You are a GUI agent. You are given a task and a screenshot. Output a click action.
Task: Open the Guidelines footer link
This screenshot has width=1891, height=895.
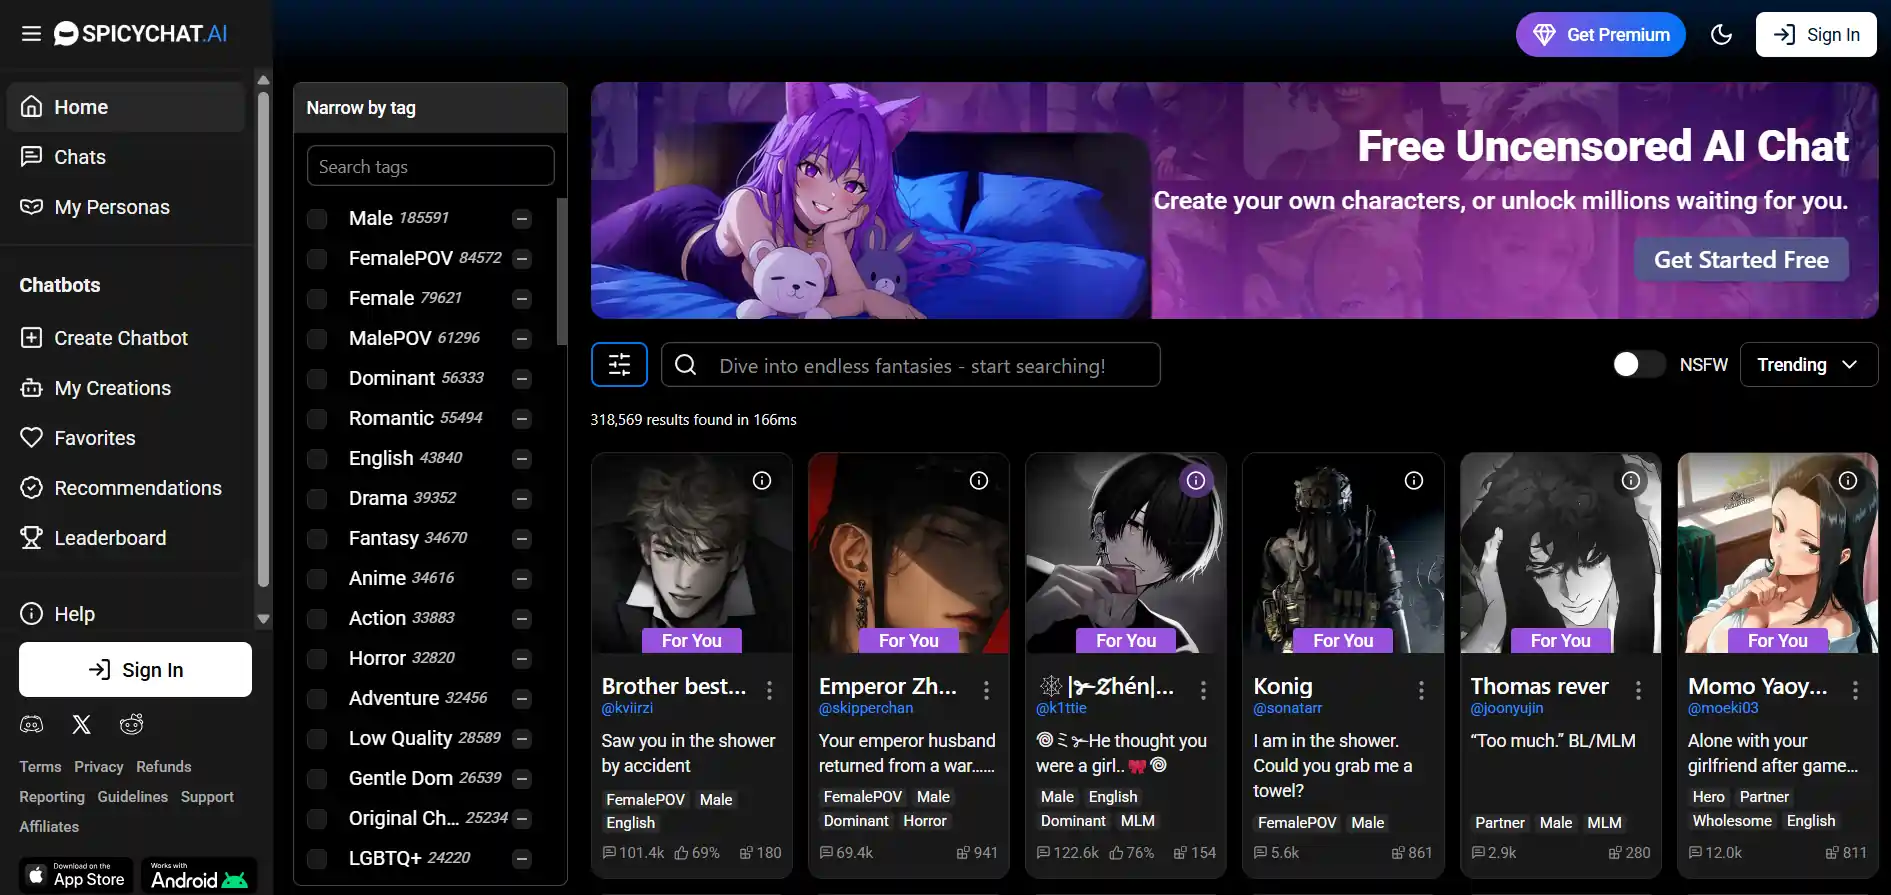click(133, 797)
